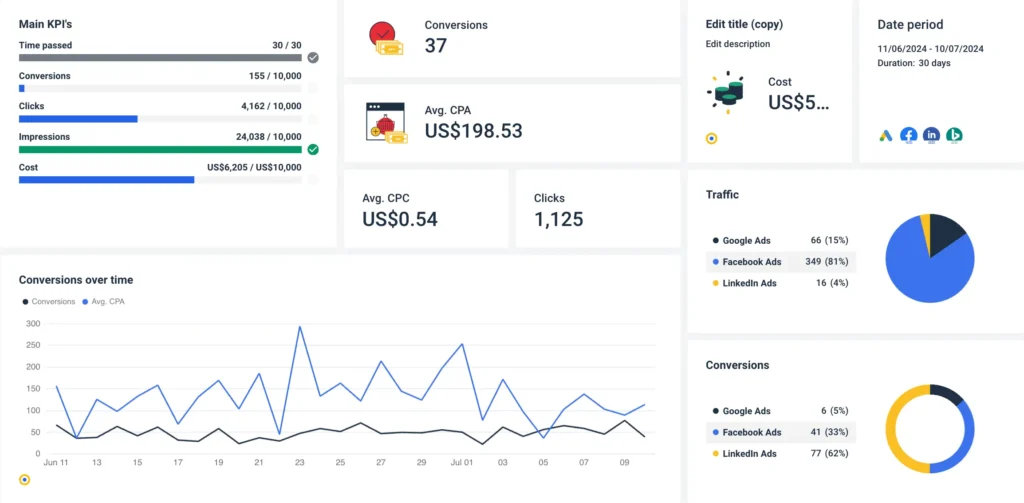Select Facebook Ads row in Traffic legend
The height and width of the screenshot is (503, 1024).
[765, 262]
